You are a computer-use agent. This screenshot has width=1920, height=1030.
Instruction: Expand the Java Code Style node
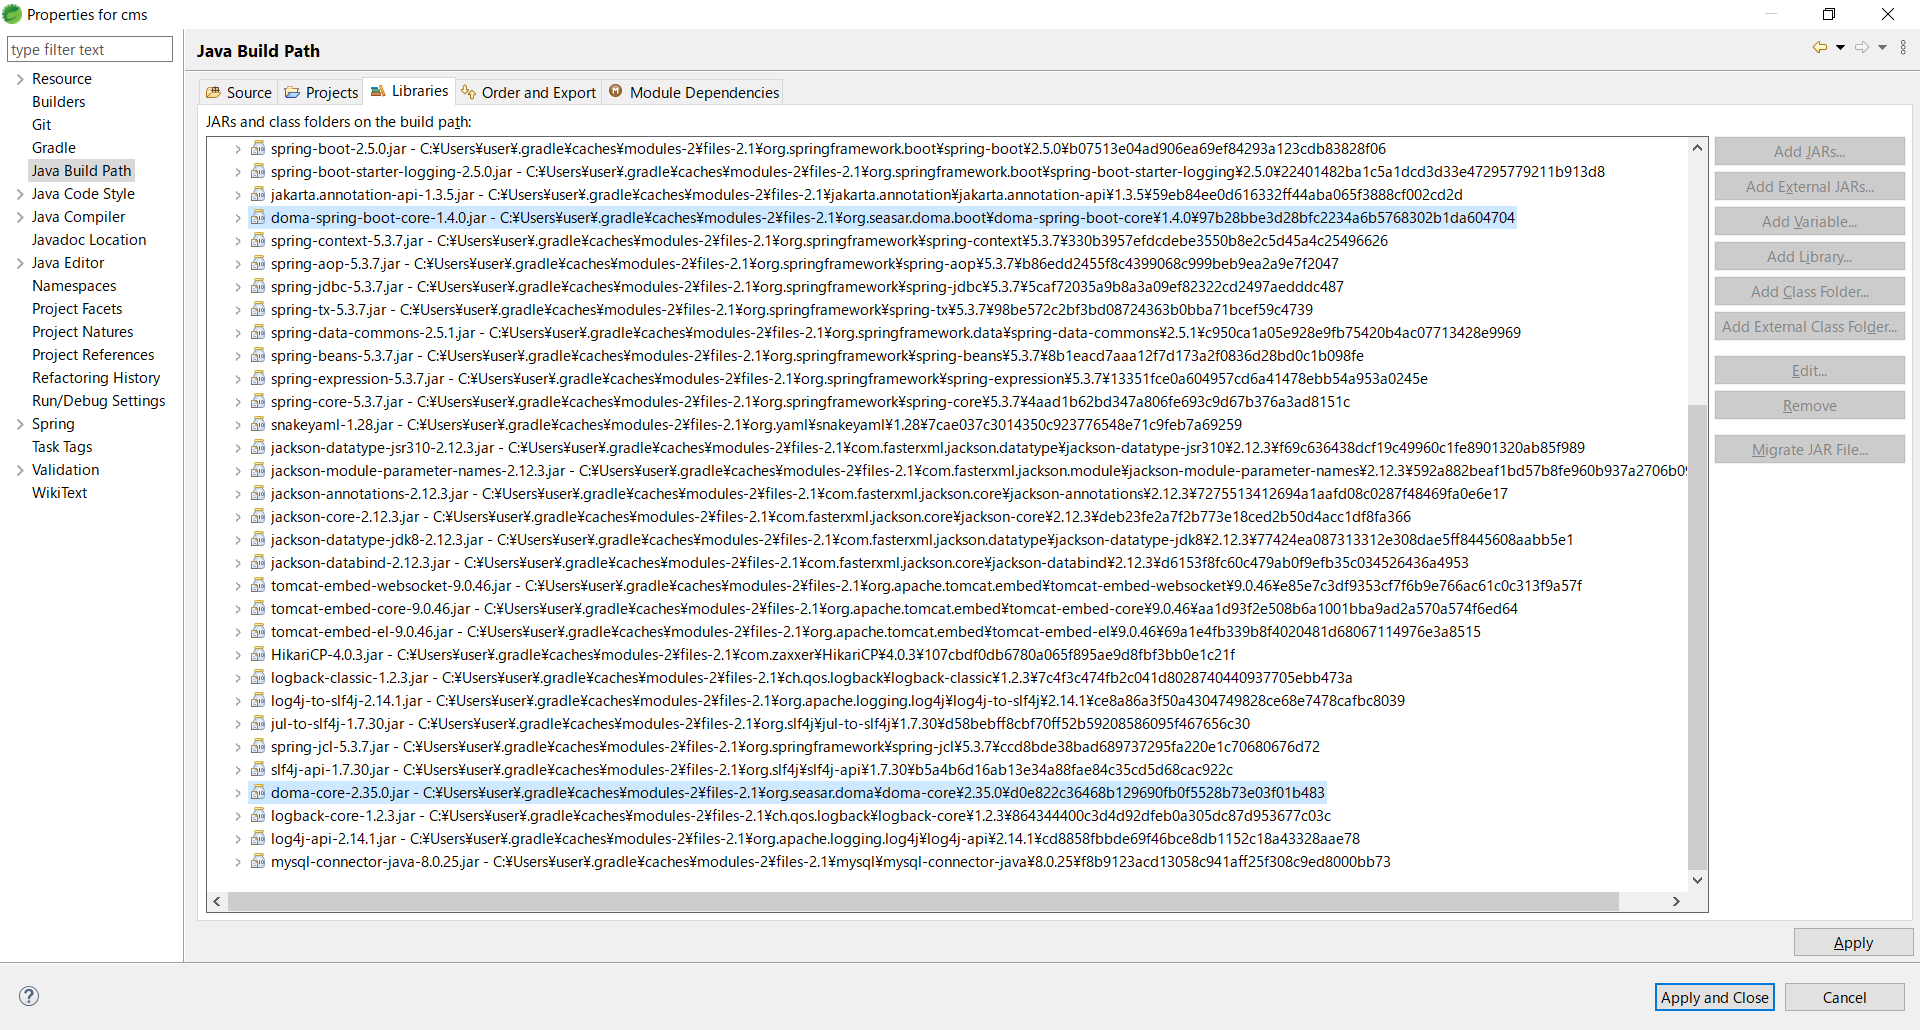19,194
